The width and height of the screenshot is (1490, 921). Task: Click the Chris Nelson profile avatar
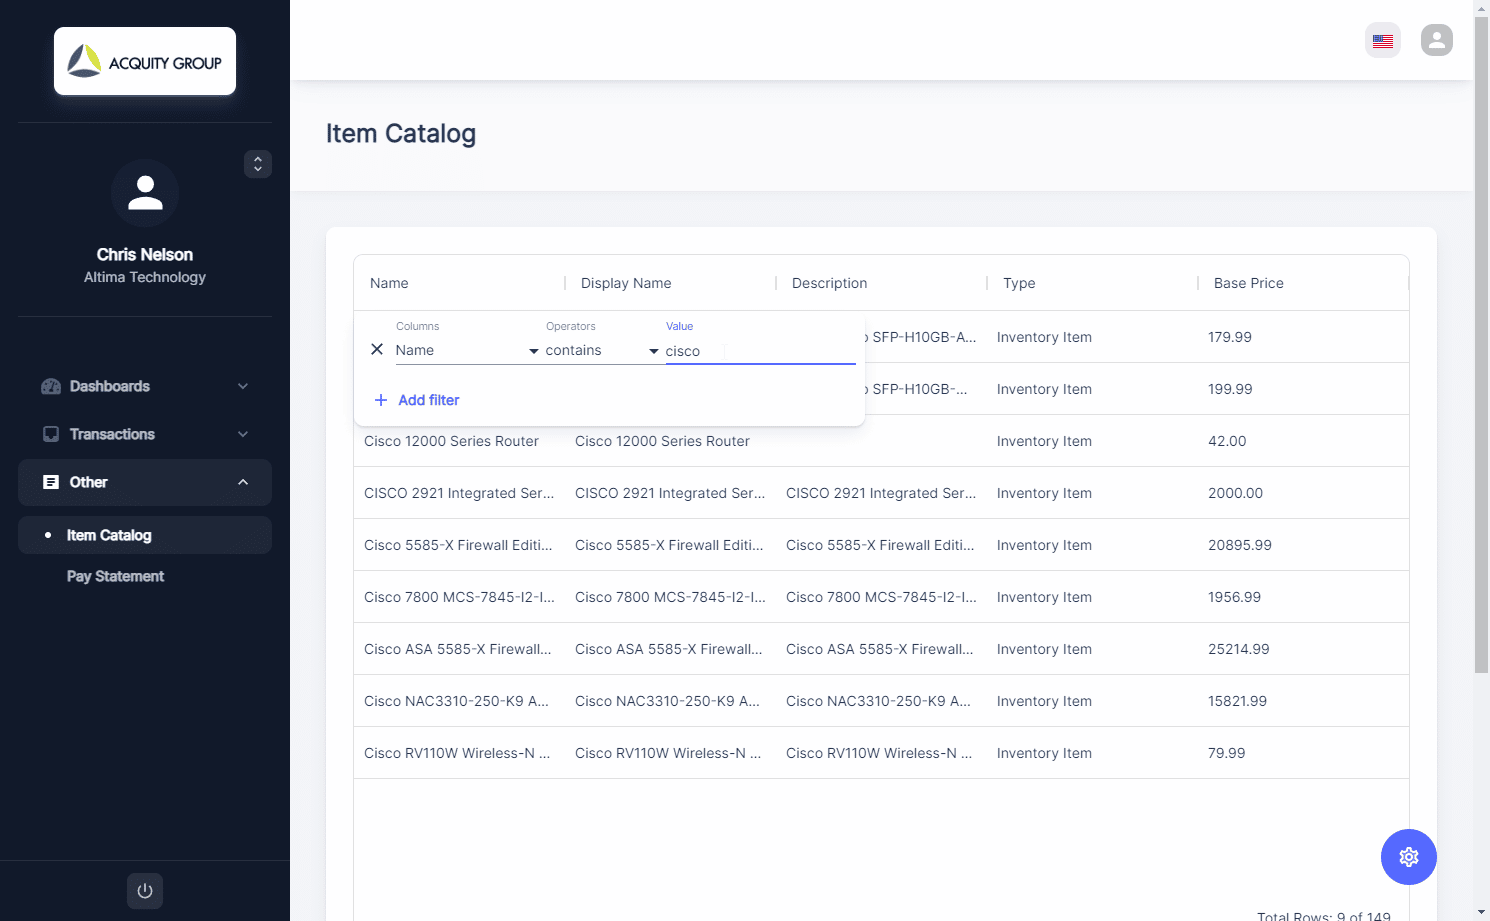145,193
